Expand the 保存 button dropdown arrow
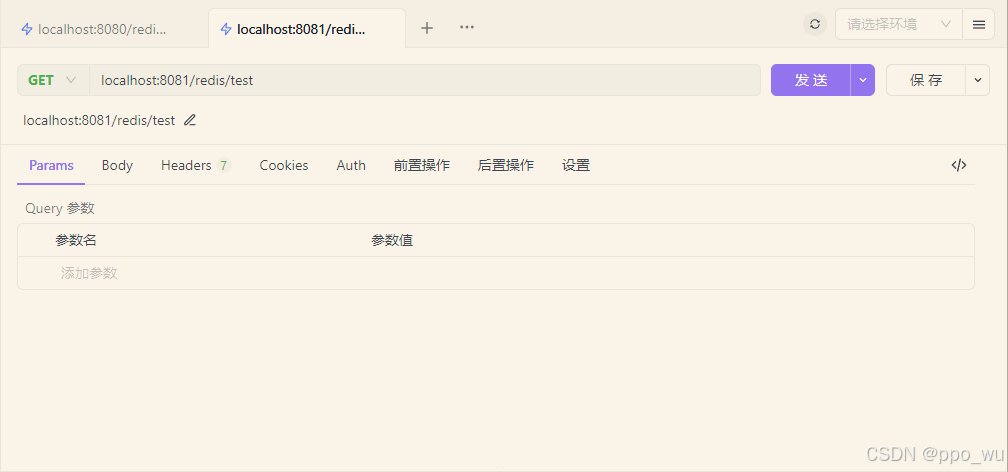This screenshot has height=472, width=1008. click(x=978, y=80)
